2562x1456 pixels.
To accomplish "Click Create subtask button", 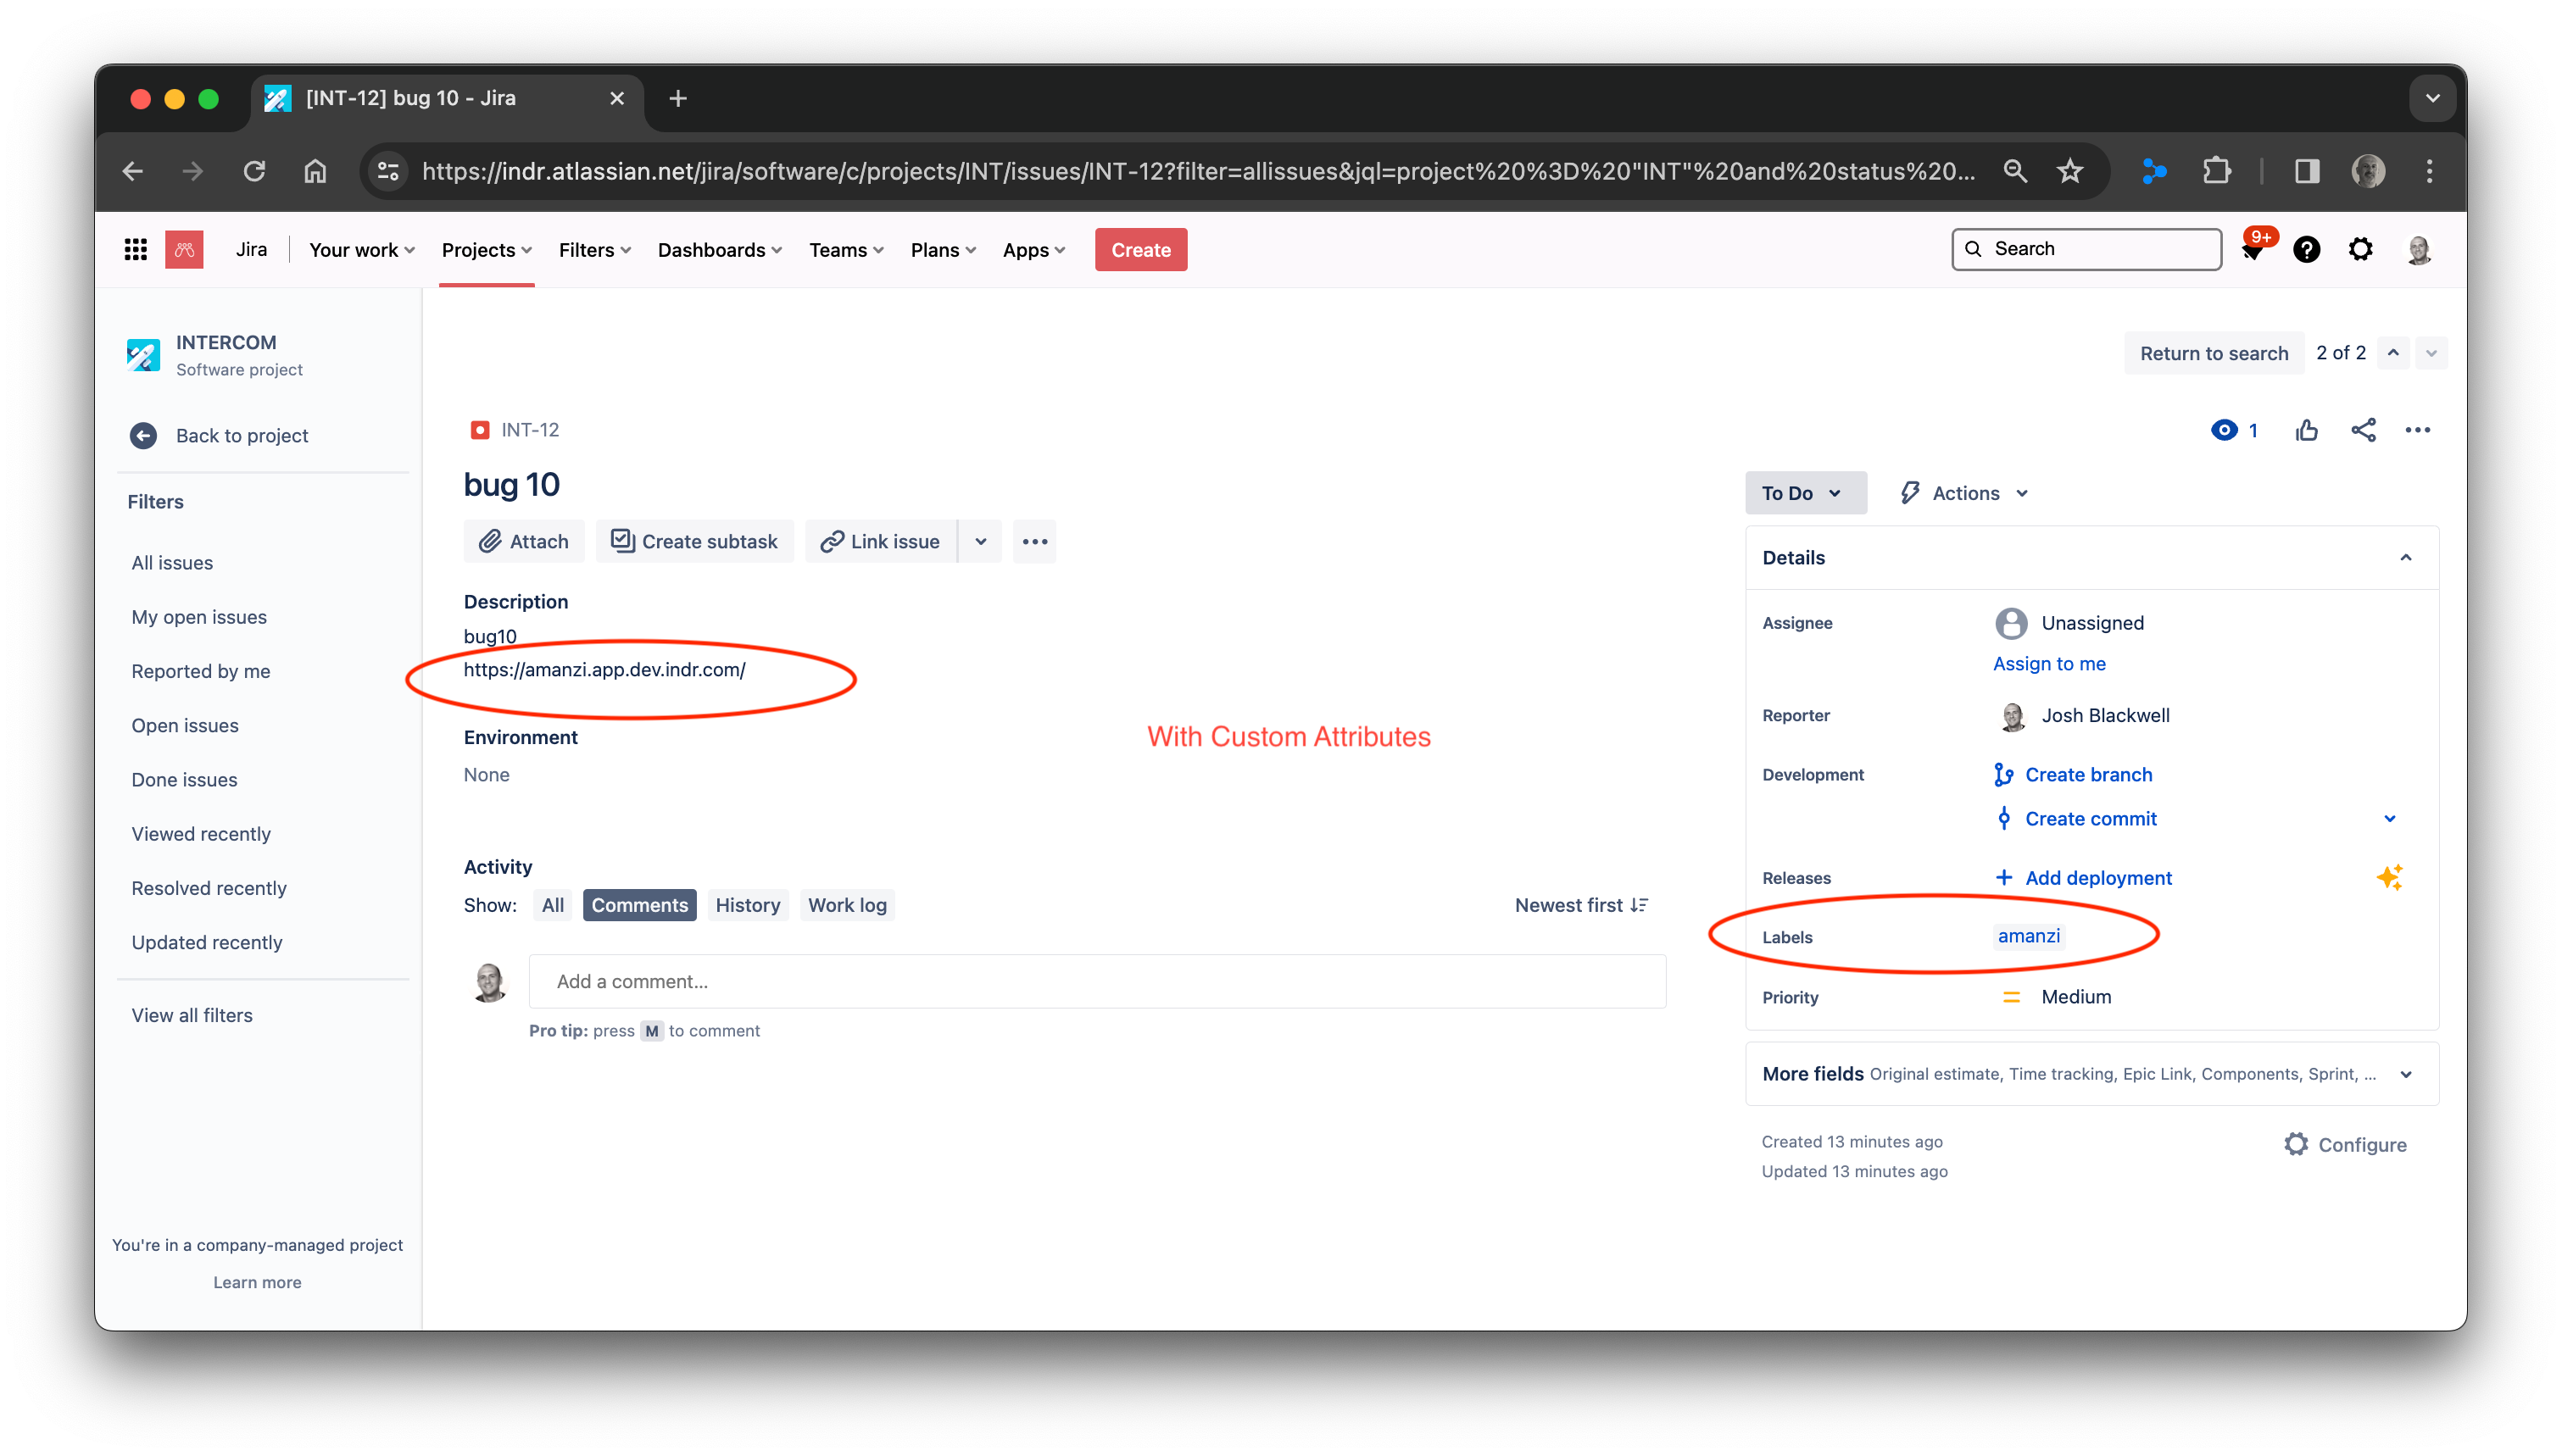I will coord(694,541).
